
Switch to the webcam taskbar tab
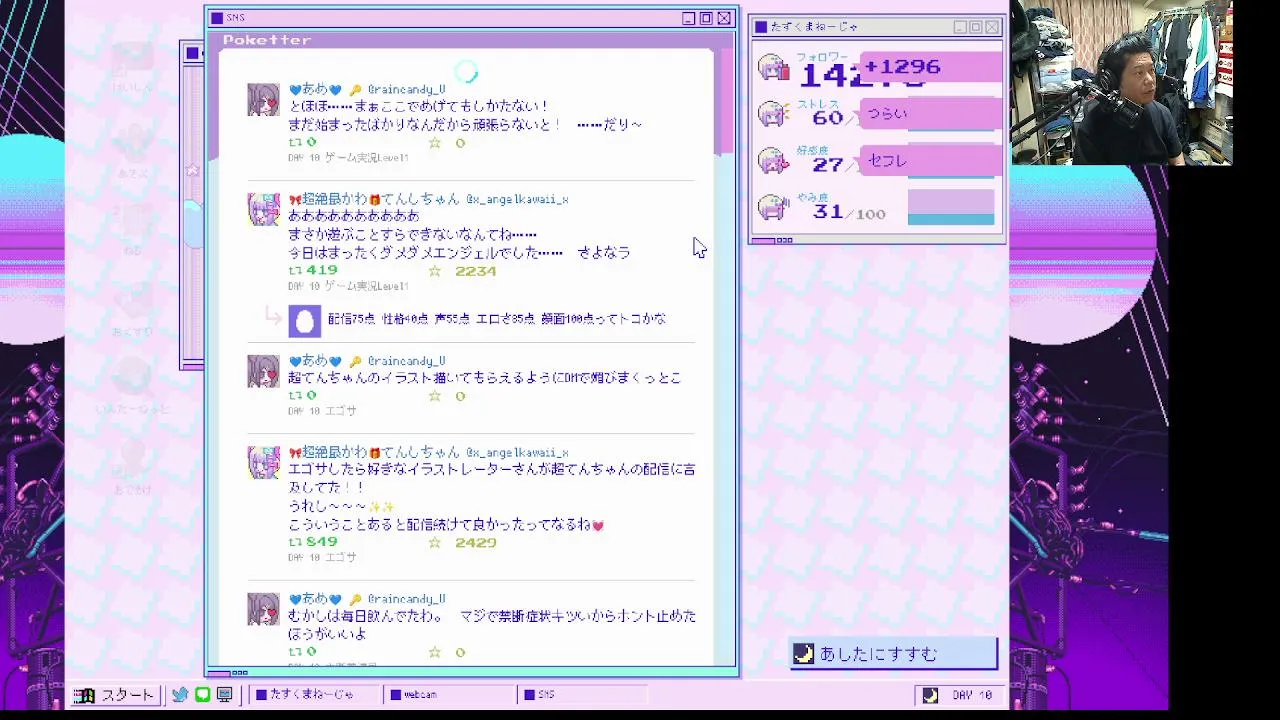point(449,695)
